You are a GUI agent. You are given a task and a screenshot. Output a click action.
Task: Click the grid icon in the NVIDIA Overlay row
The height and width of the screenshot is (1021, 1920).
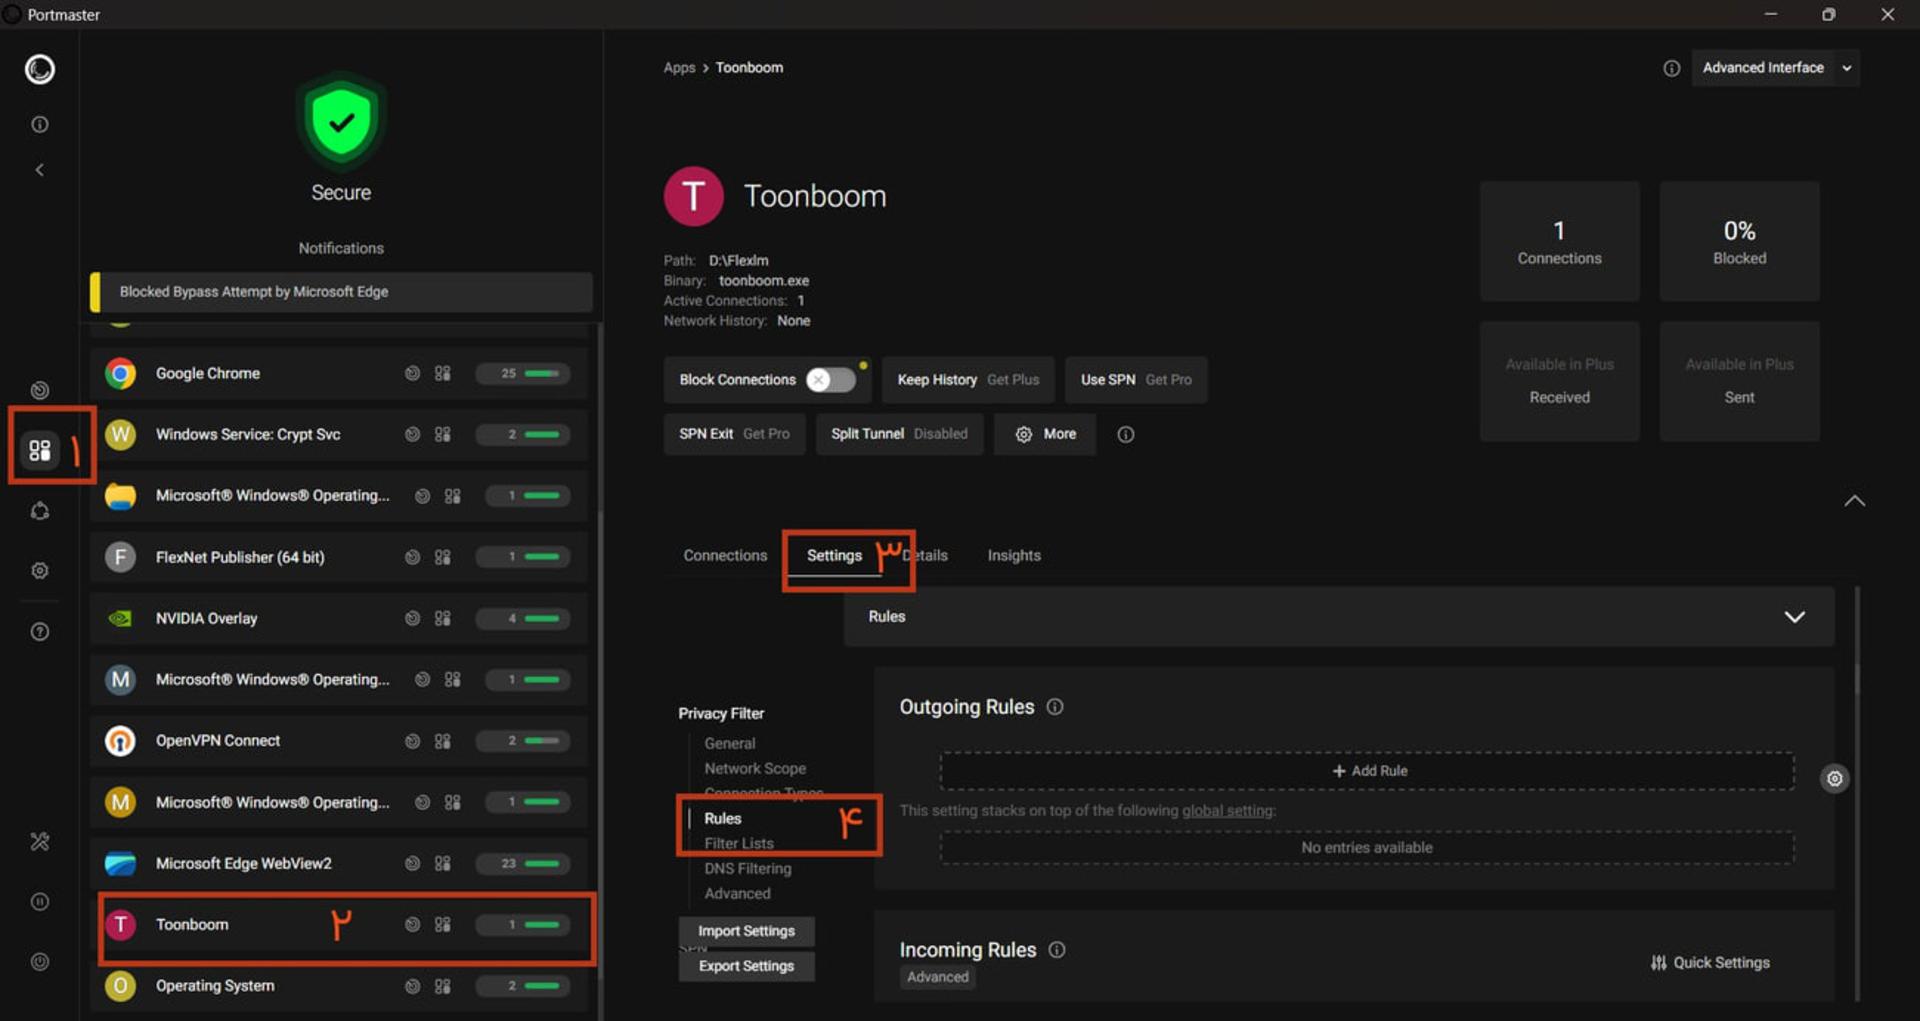442,618
